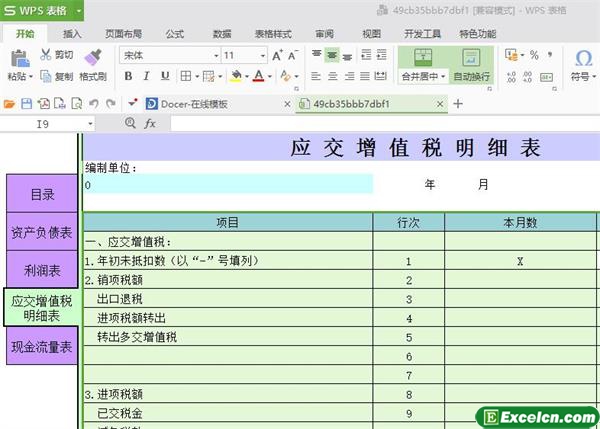Click the font color red A swatch
Viewport: 600px width, 429px height.
258,76
